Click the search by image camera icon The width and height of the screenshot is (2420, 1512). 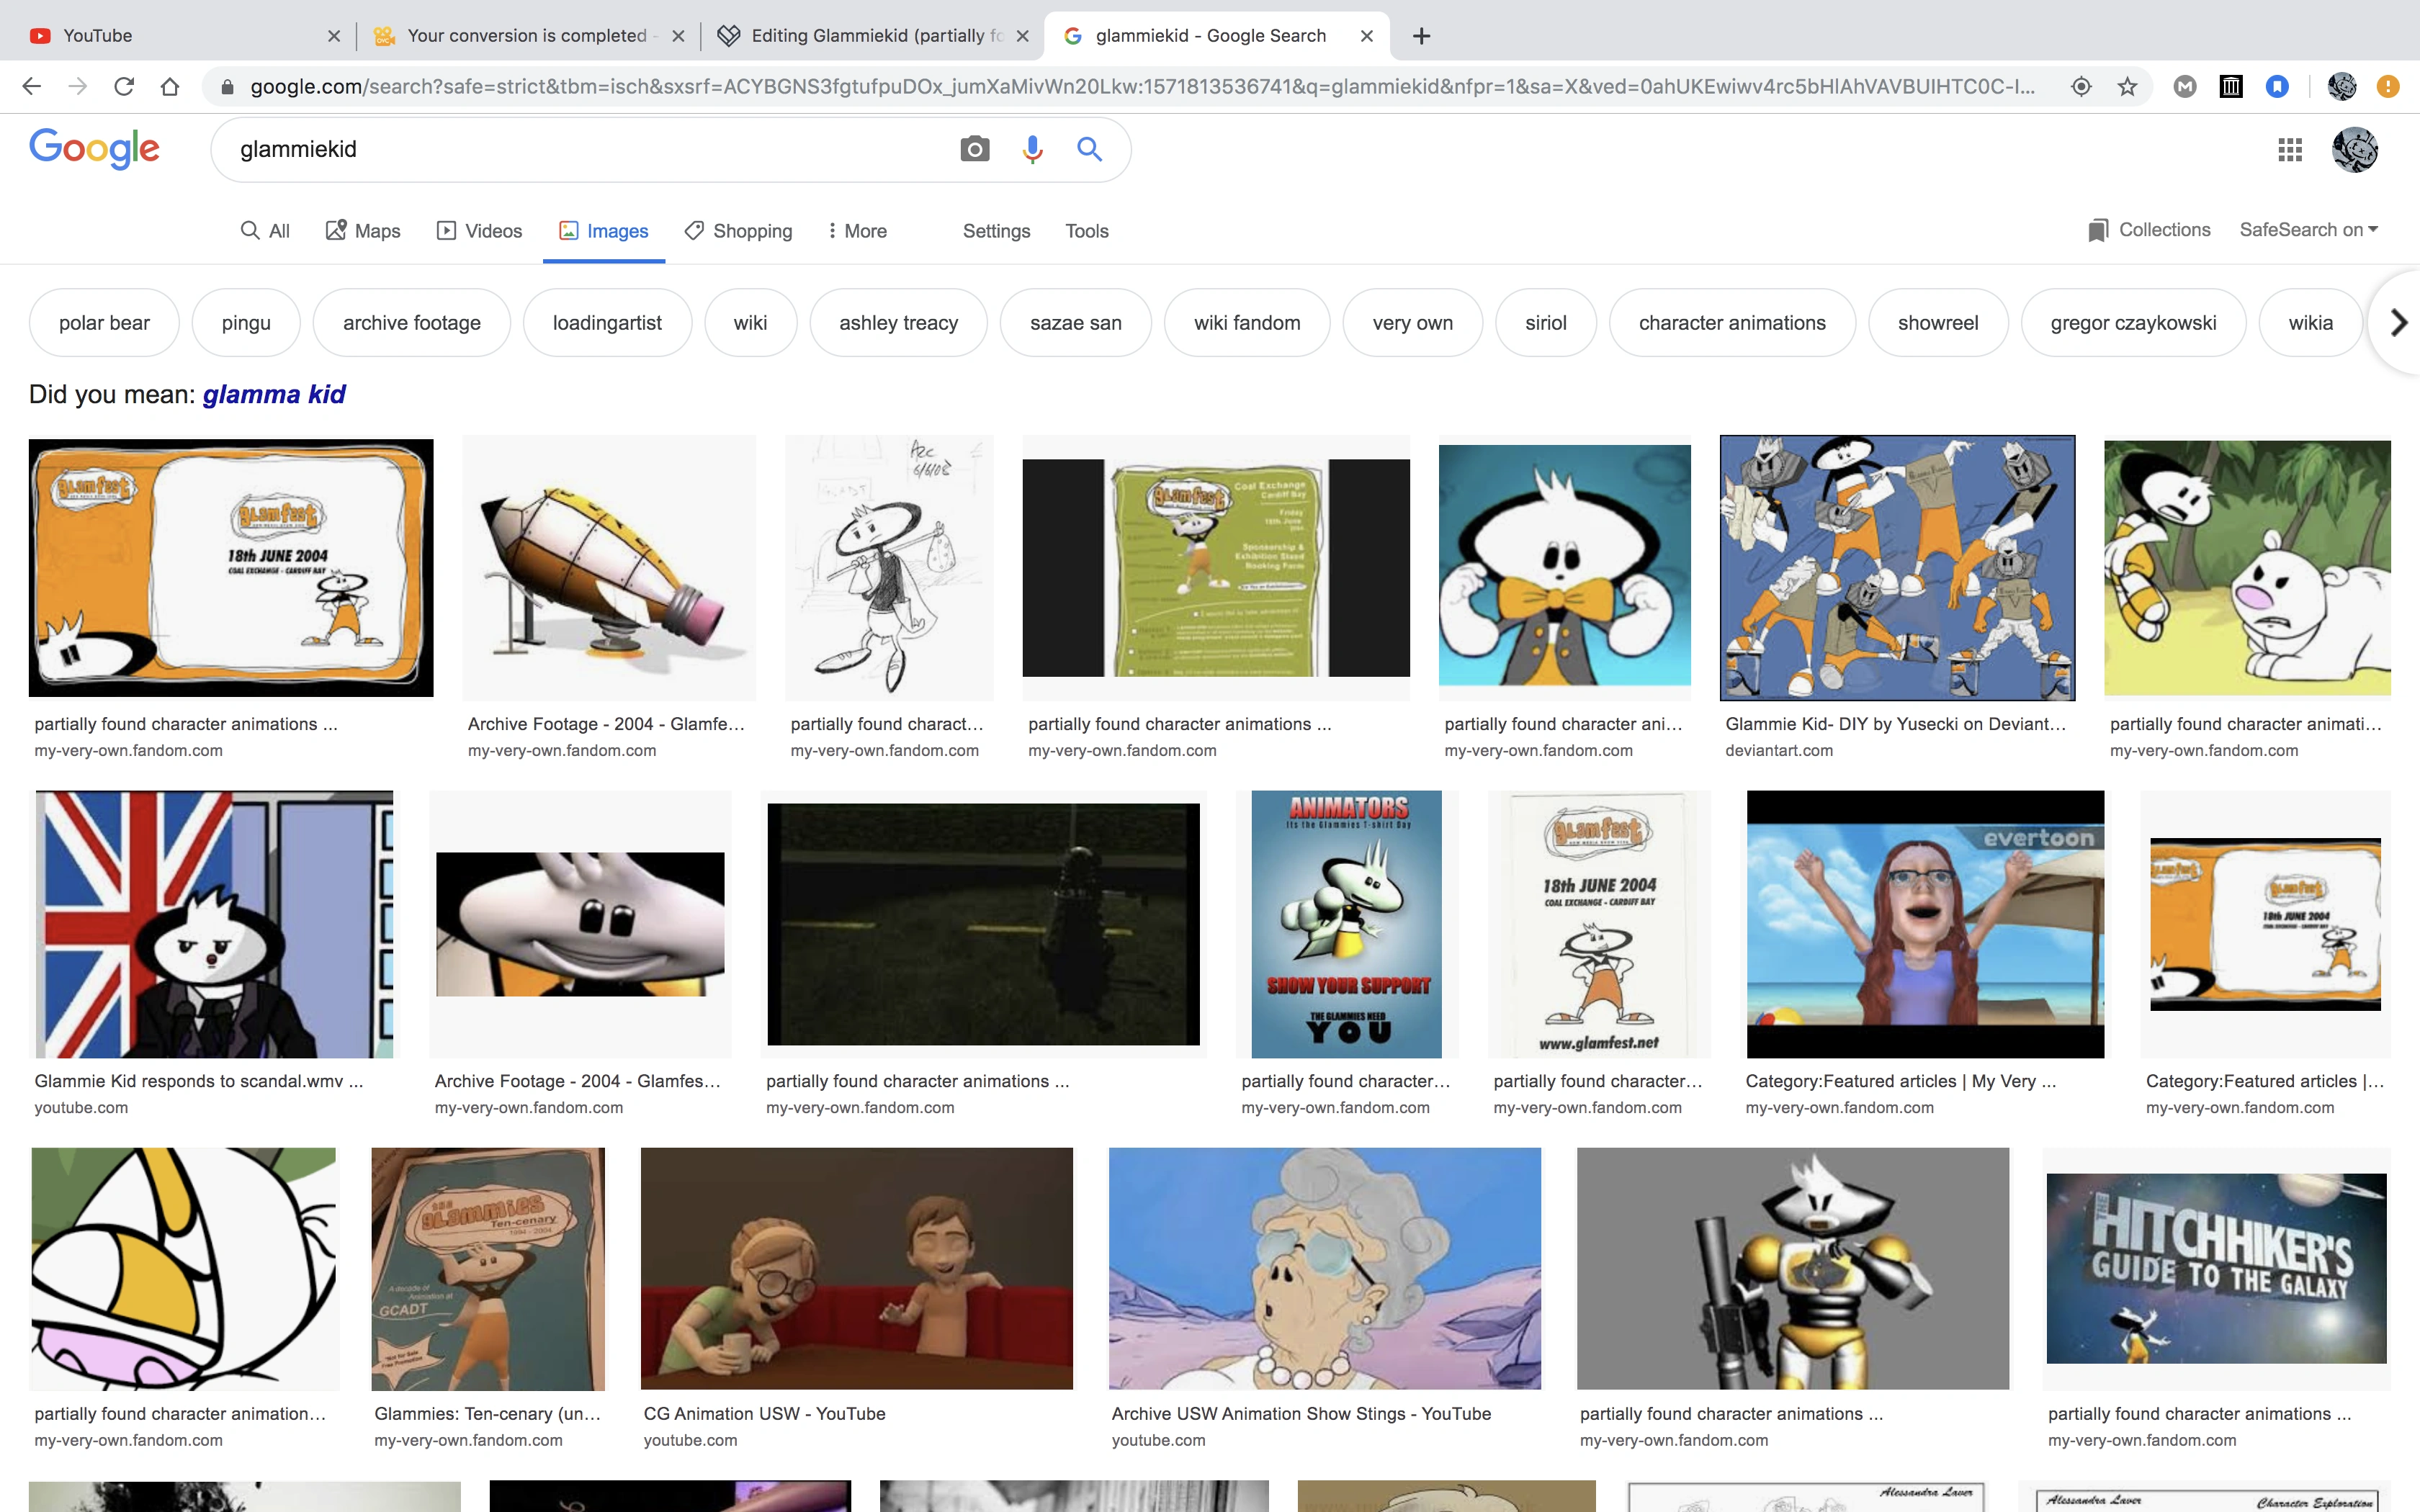pyautogui.click(x=974, y=149)
